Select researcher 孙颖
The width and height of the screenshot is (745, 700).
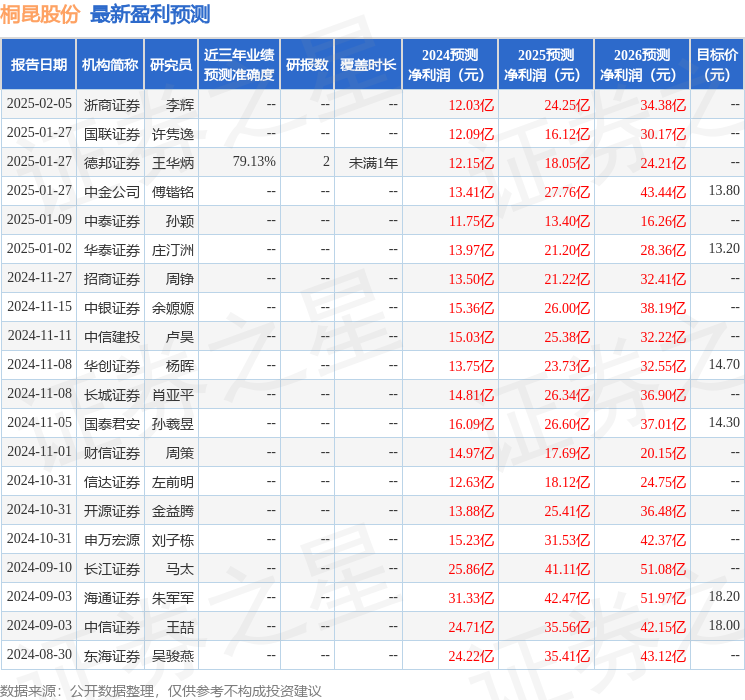pyautogui.click(x=180, y=221)
